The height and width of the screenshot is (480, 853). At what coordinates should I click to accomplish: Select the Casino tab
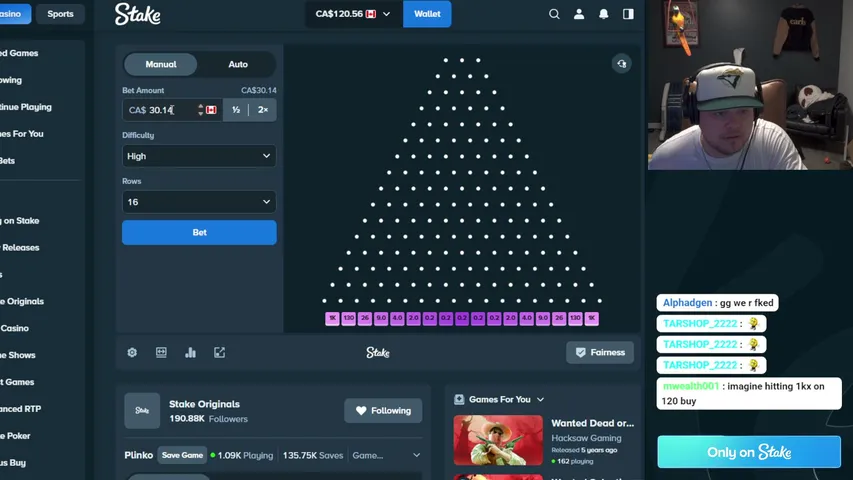13,14
